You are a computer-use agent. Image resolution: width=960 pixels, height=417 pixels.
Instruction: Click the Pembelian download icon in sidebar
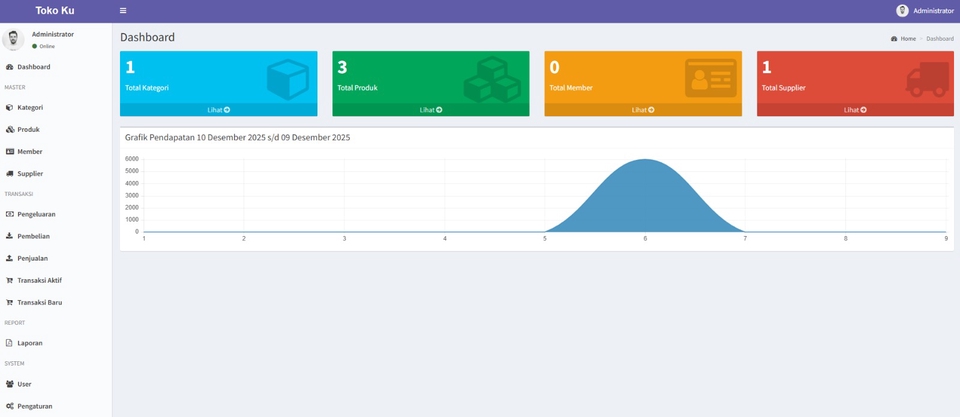pyautogui.click(x=10, y=236)
